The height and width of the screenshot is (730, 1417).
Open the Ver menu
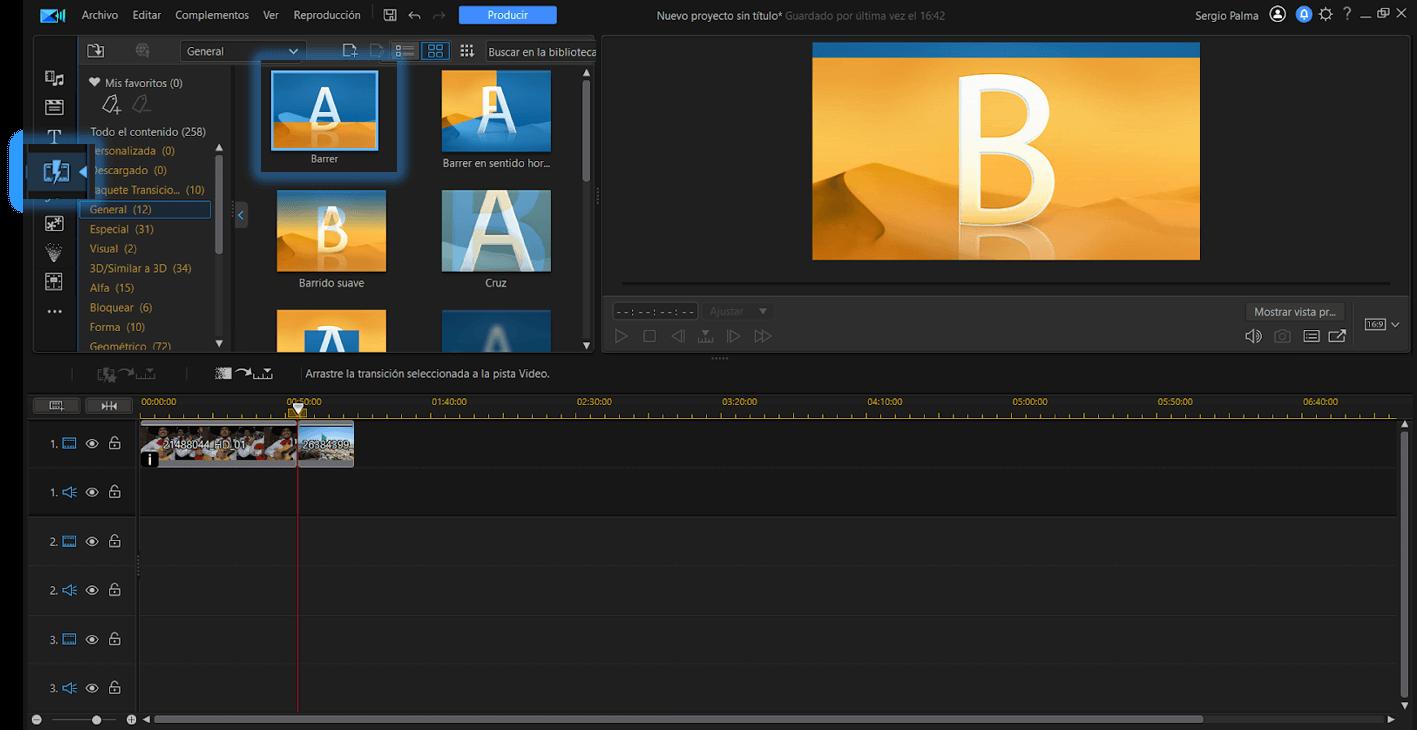click(271, 15)
